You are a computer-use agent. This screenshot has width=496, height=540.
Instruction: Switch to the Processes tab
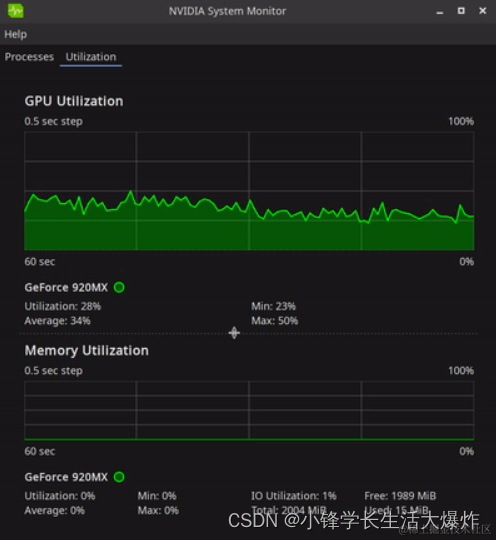click(x=29, y=57)
